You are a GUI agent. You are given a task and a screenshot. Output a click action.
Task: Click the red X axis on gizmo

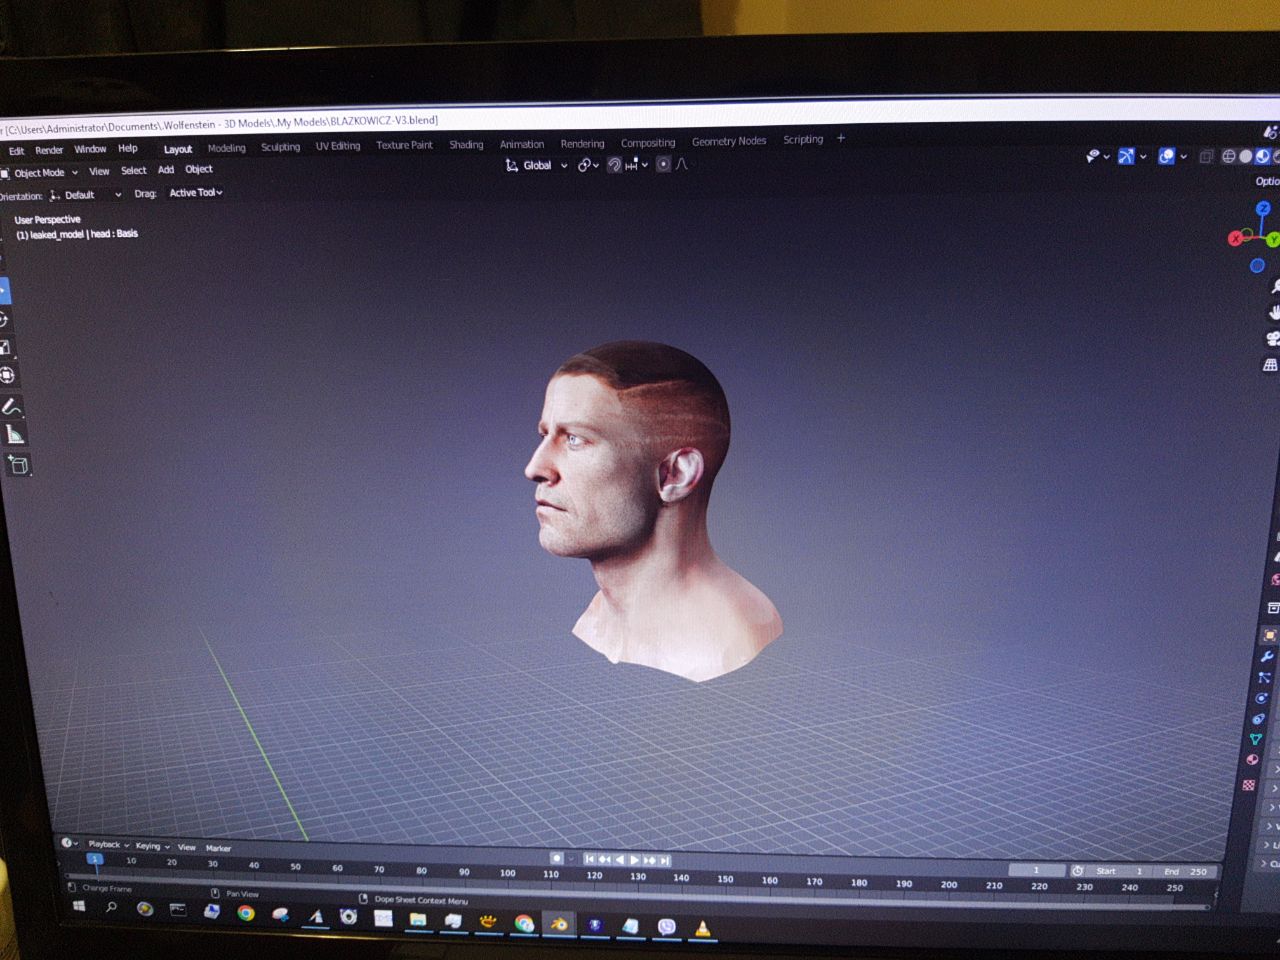click(1235, 238)
